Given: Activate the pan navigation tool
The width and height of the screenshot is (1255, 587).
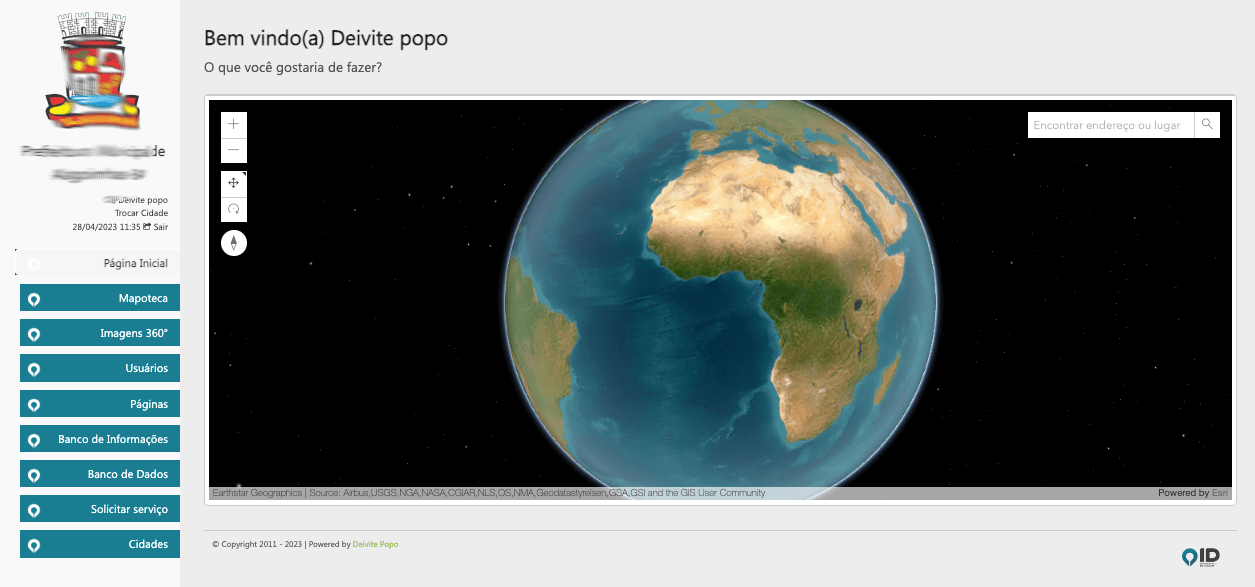Looking at the screenshot, I should [233, 183].
